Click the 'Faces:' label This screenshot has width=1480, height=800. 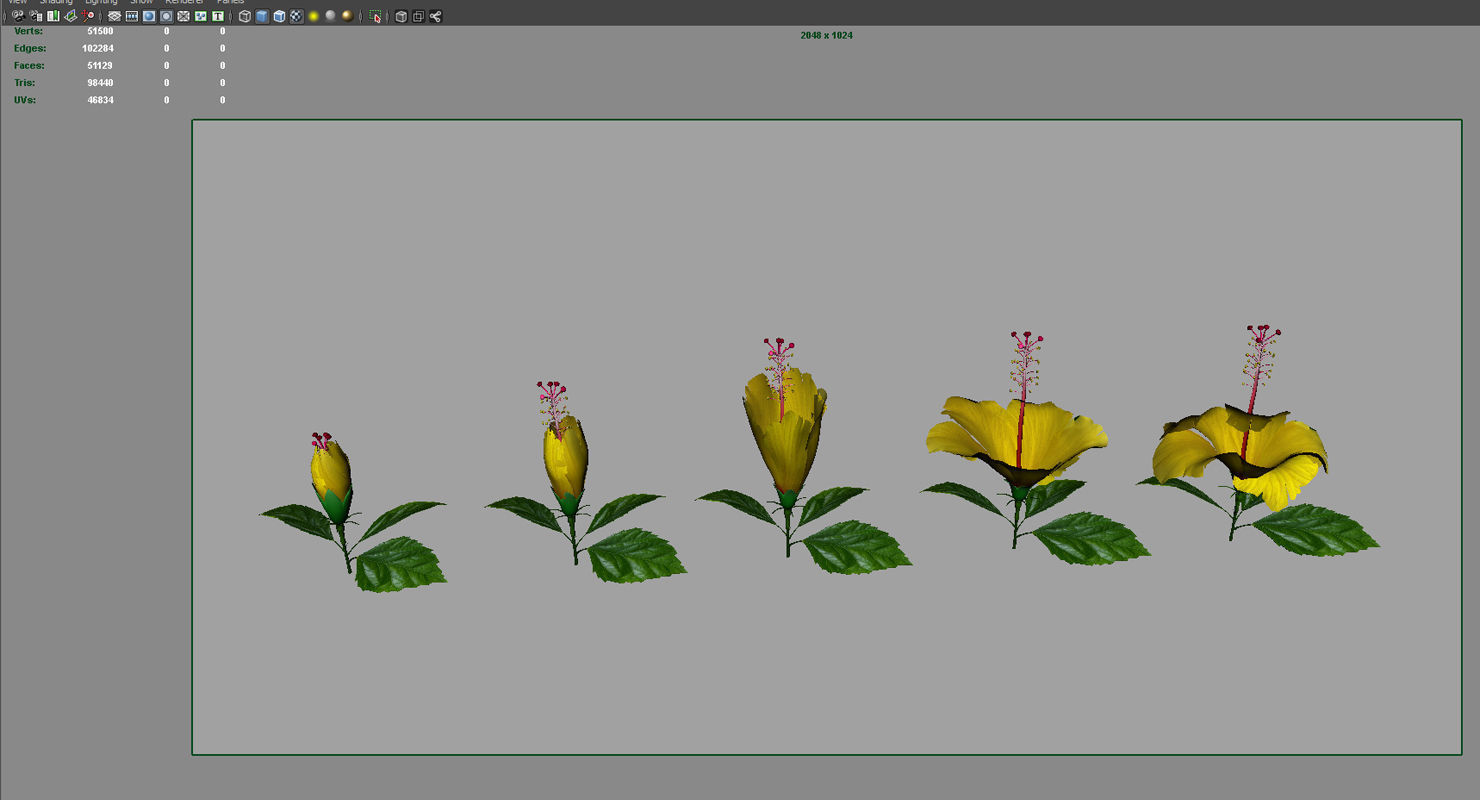pos(29,65)
